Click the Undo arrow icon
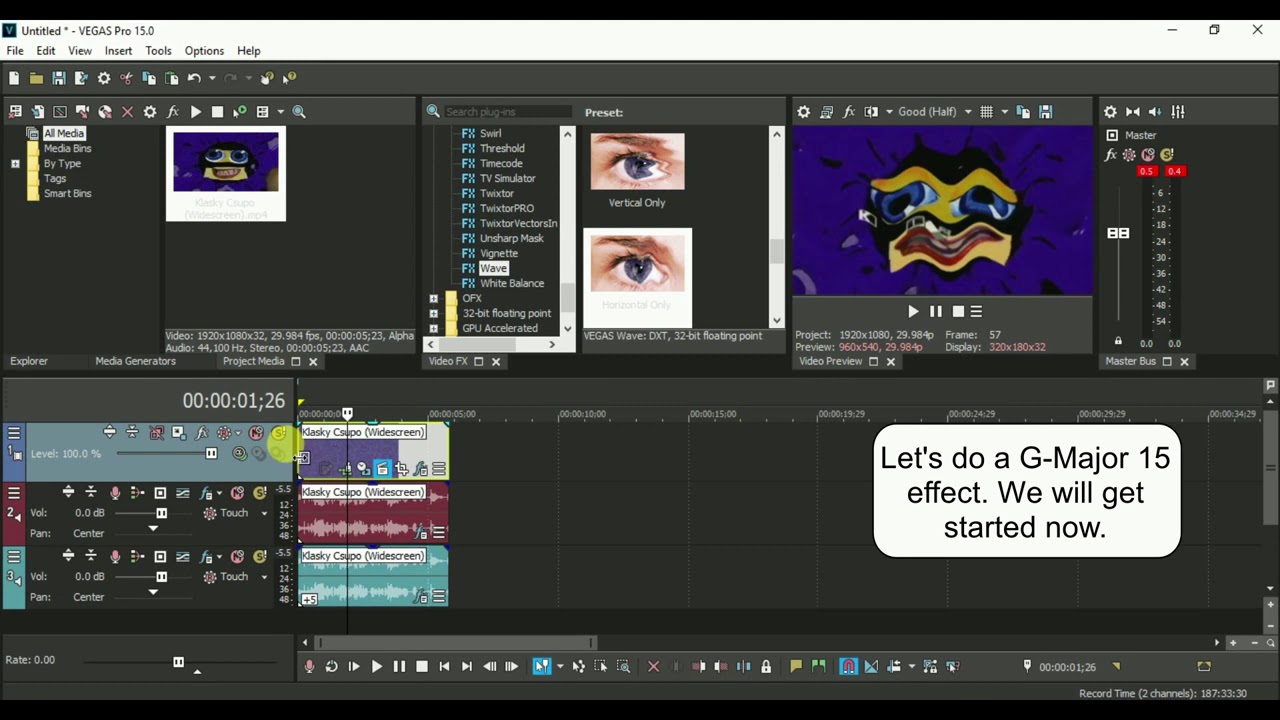The height and width of the screenshot is (720, 1280). [194, 78]
